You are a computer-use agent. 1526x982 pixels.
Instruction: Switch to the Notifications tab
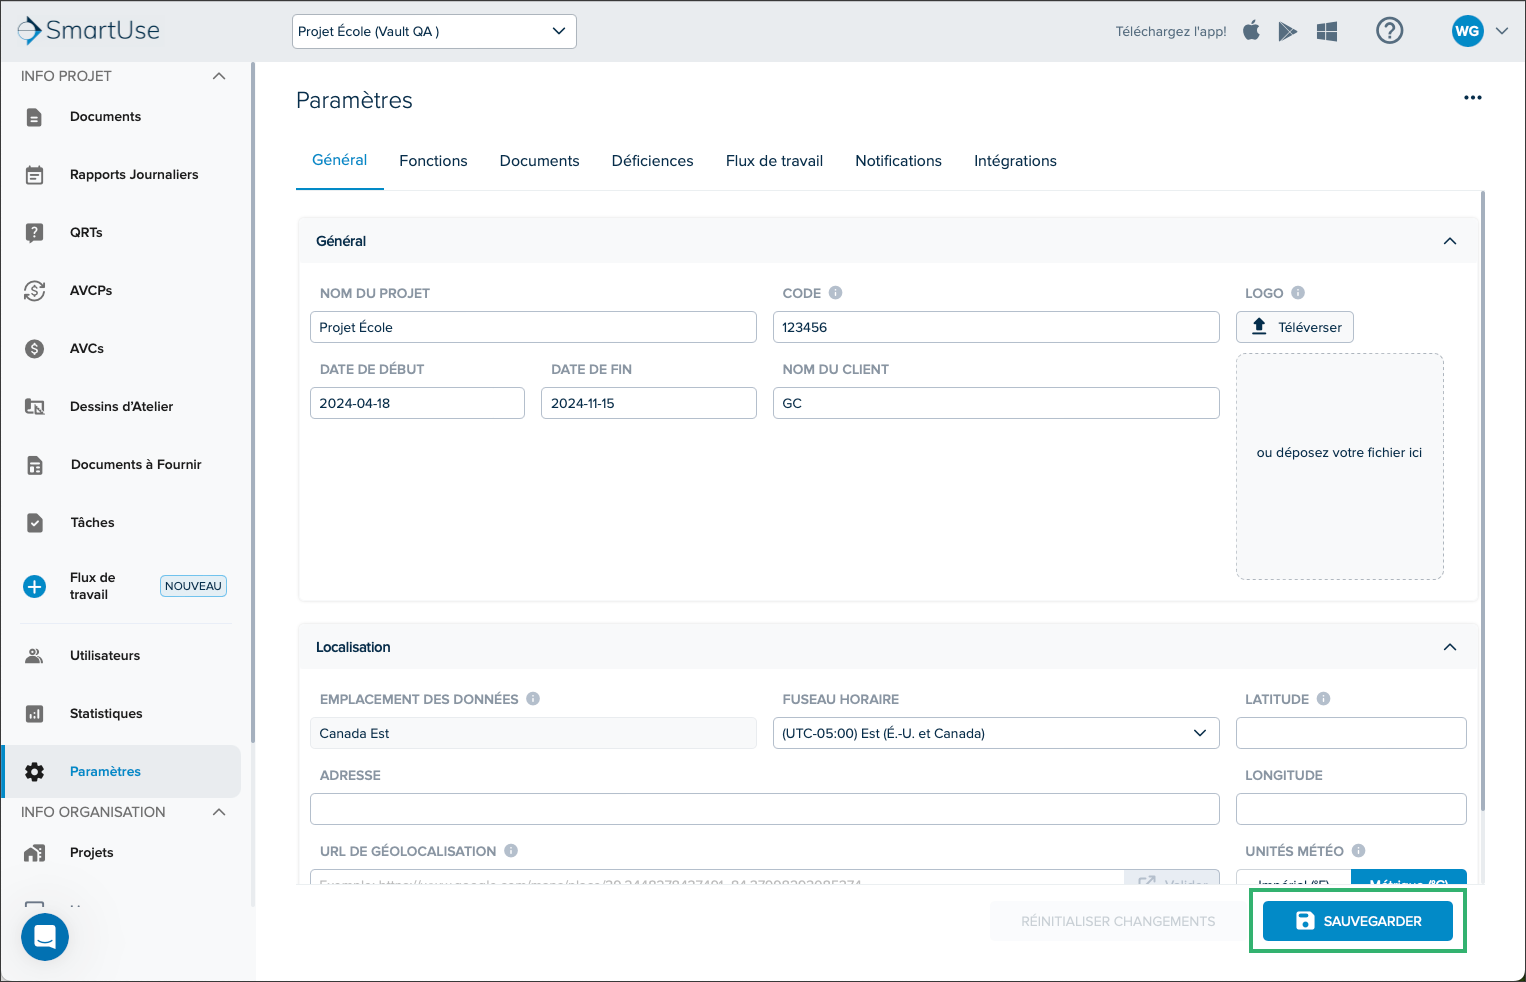pos(898,161)
